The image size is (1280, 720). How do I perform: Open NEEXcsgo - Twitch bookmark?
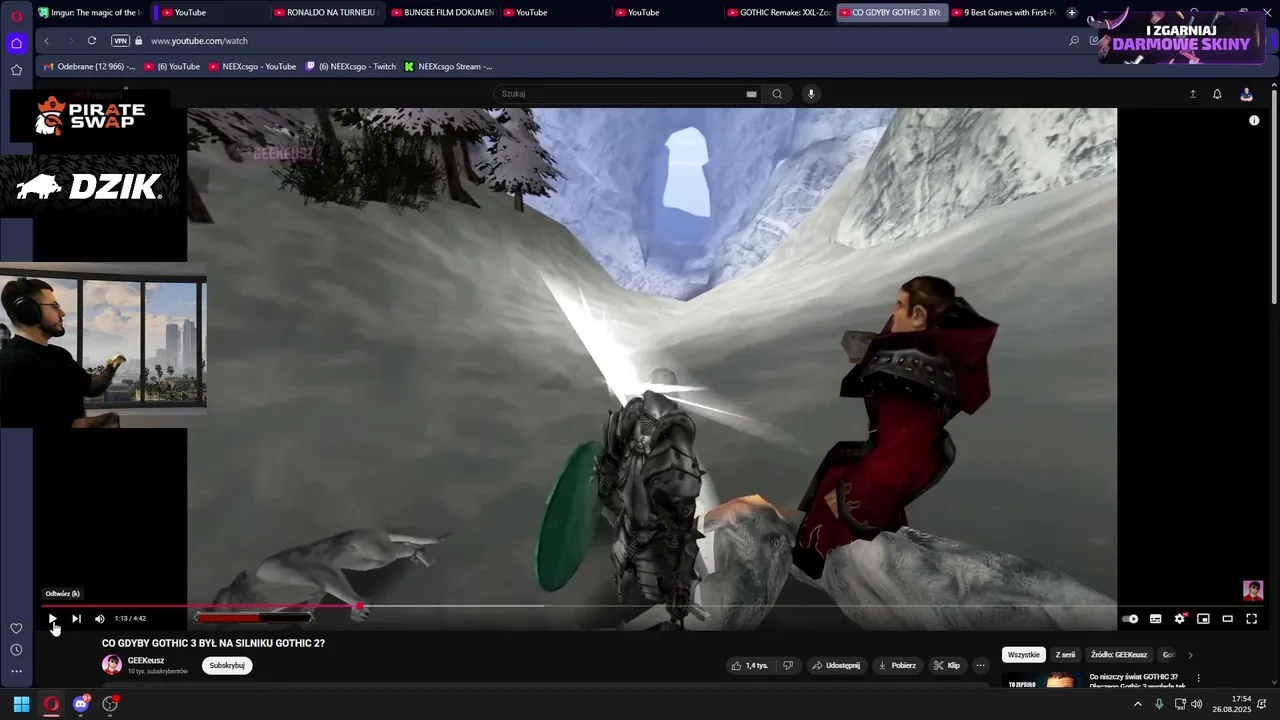tap(351, 67)
